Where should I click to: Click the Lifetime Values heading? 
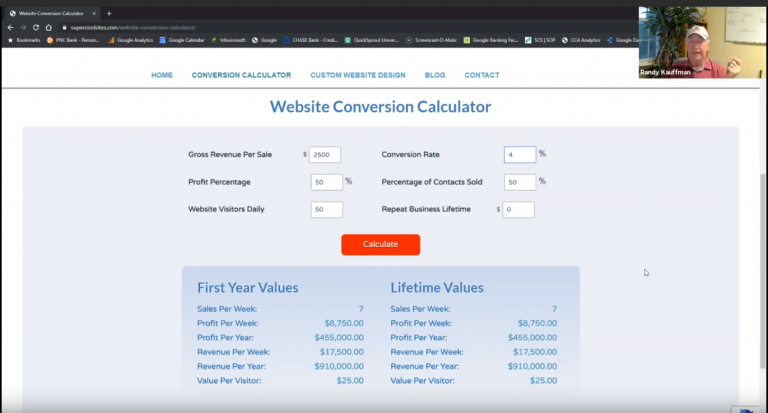pos(437,288)
